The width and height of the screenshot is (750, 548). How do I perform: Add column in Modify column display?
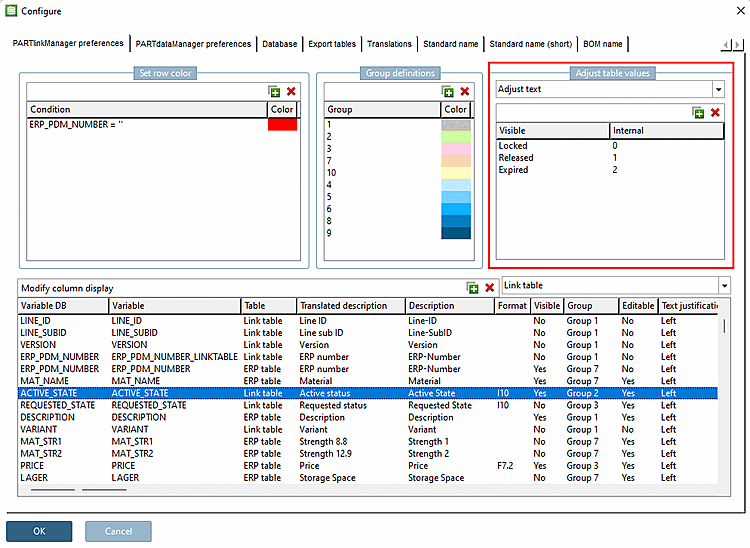click(472, 287)
